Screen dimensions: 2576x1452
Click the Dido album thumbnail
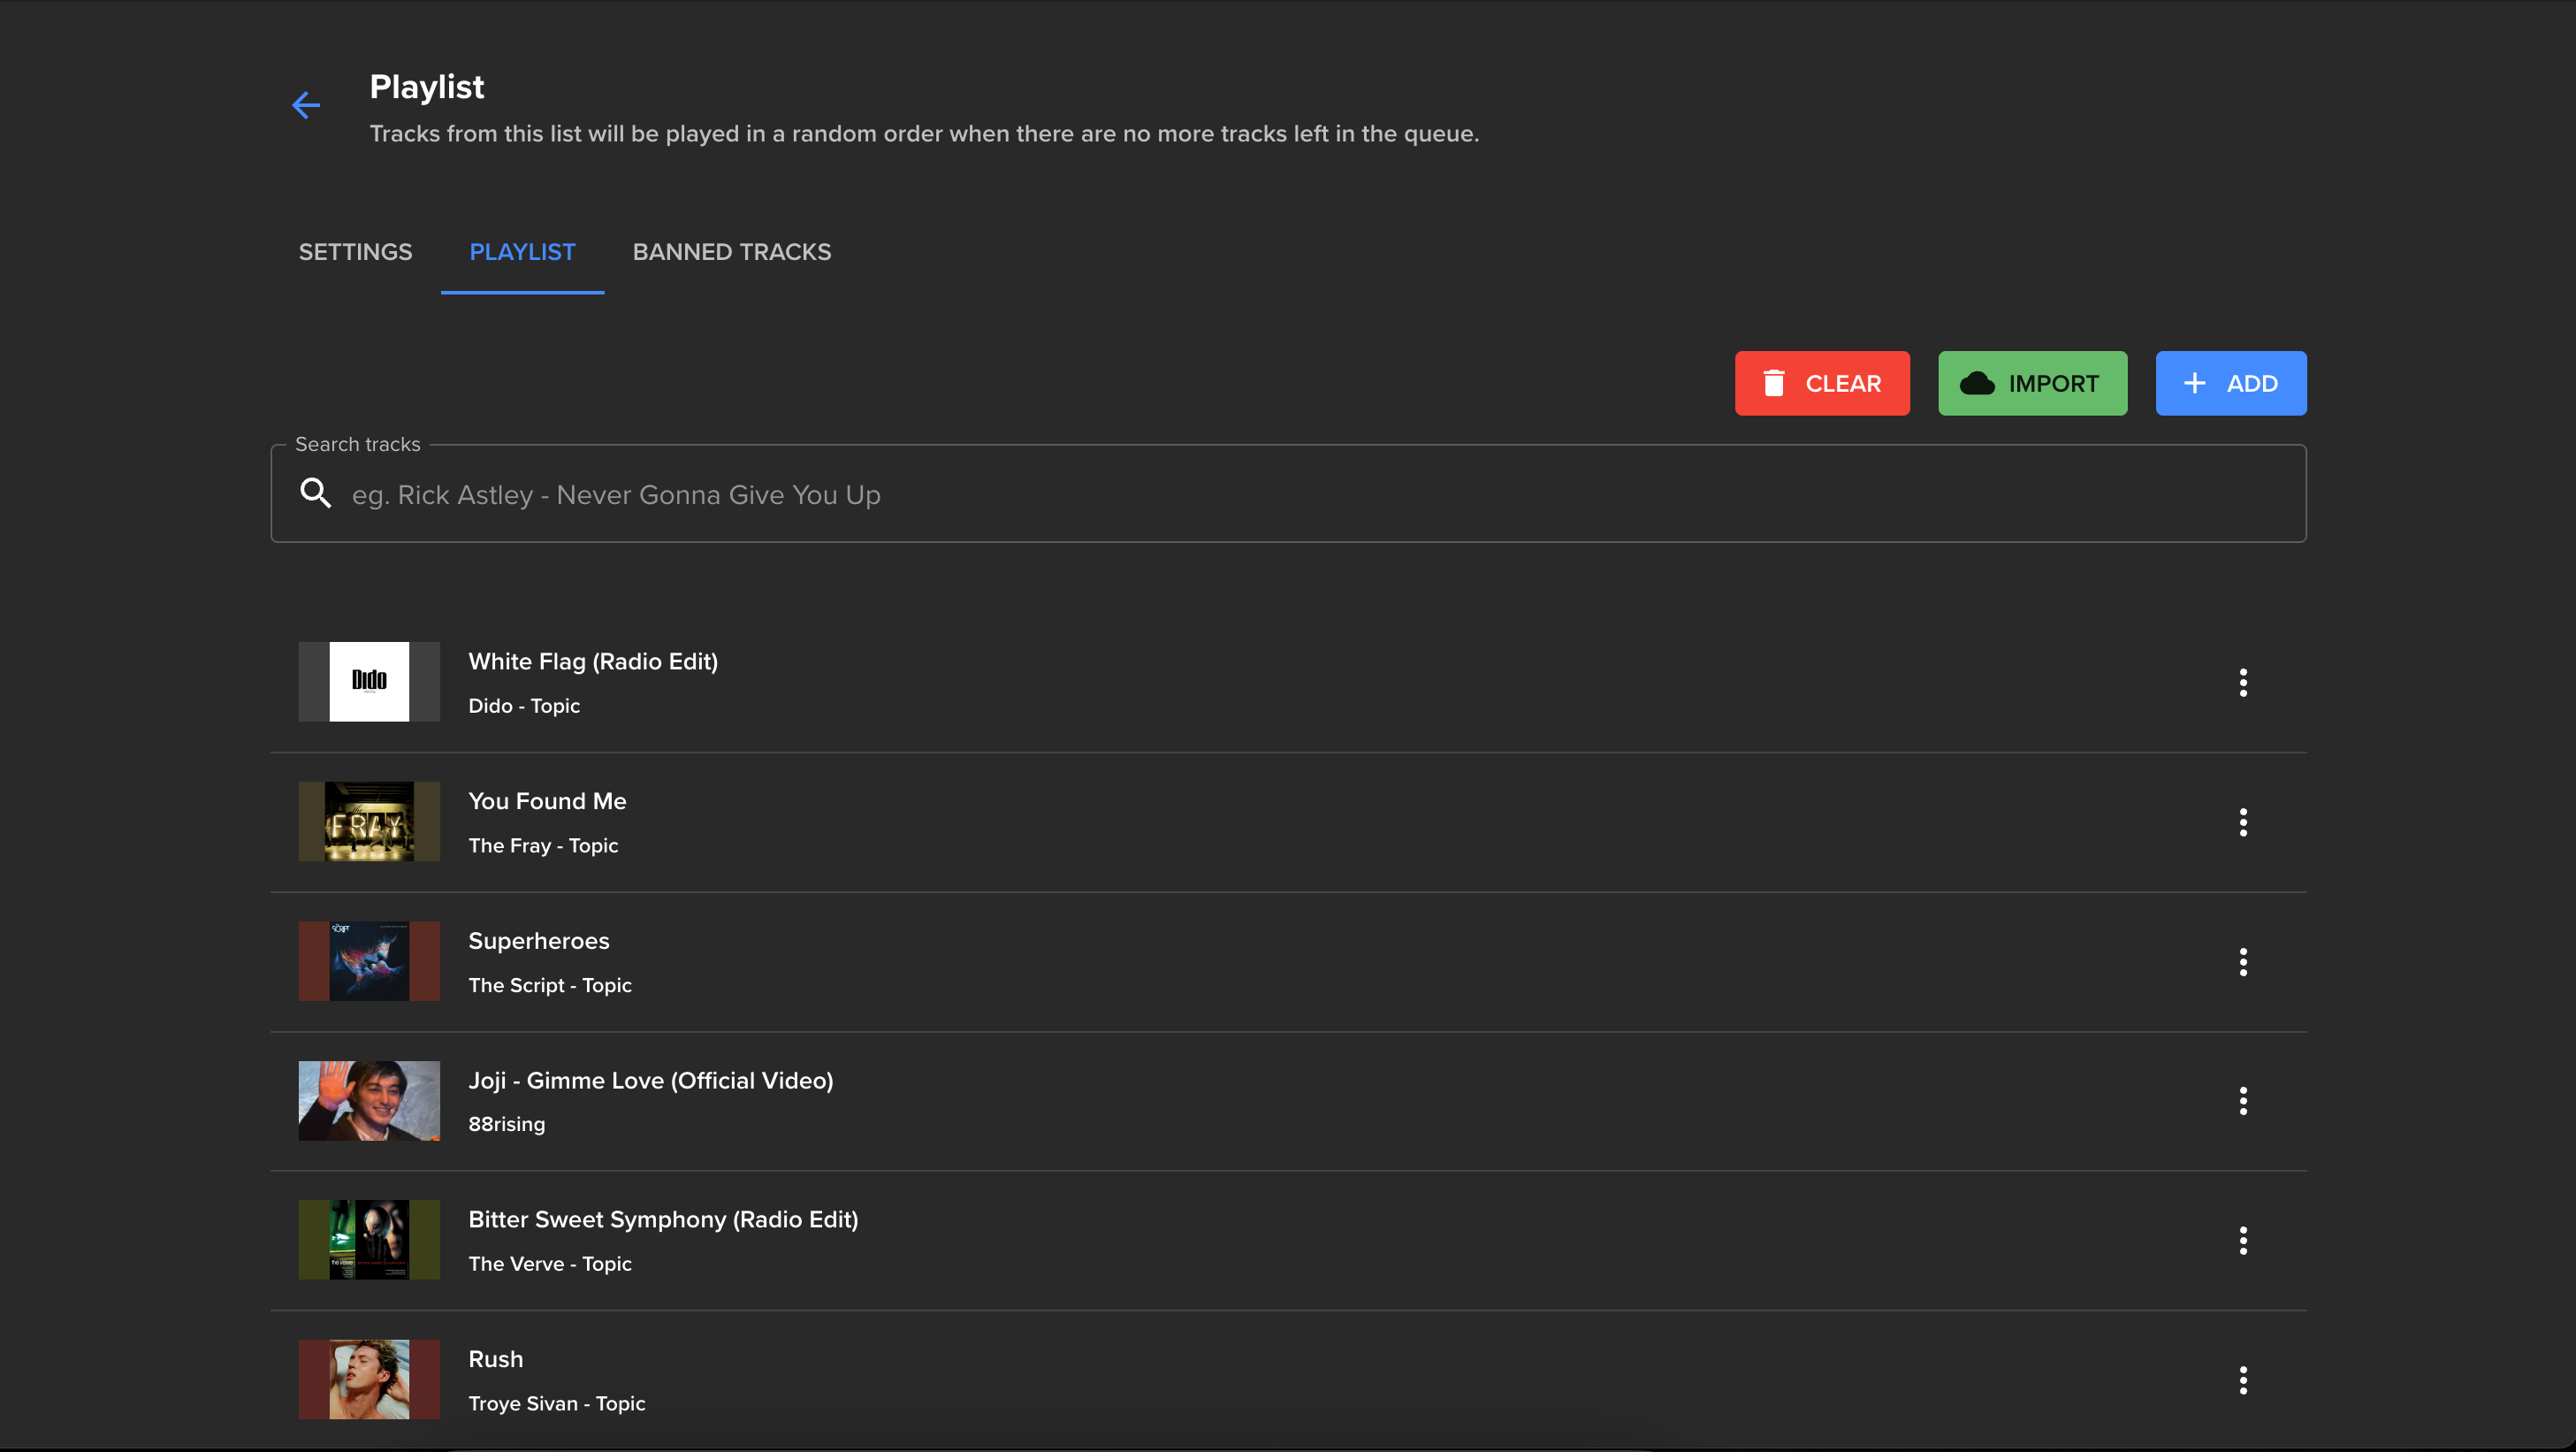(x=368, y=681)
